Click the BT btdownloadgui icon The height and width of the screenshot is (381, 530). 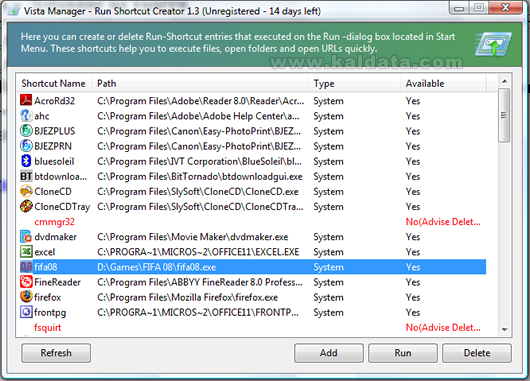coord(26,176)
